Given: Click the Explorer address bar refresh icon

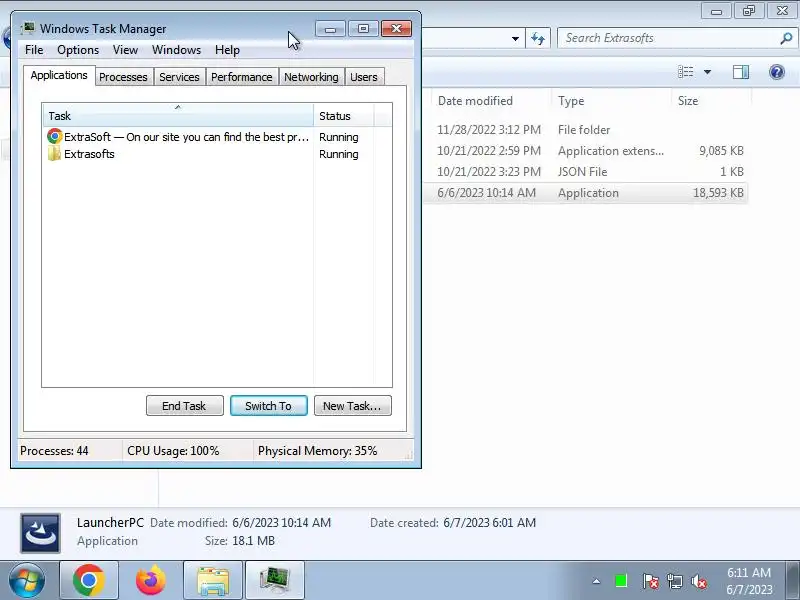Looking at the screenshot, I should 538,38.
